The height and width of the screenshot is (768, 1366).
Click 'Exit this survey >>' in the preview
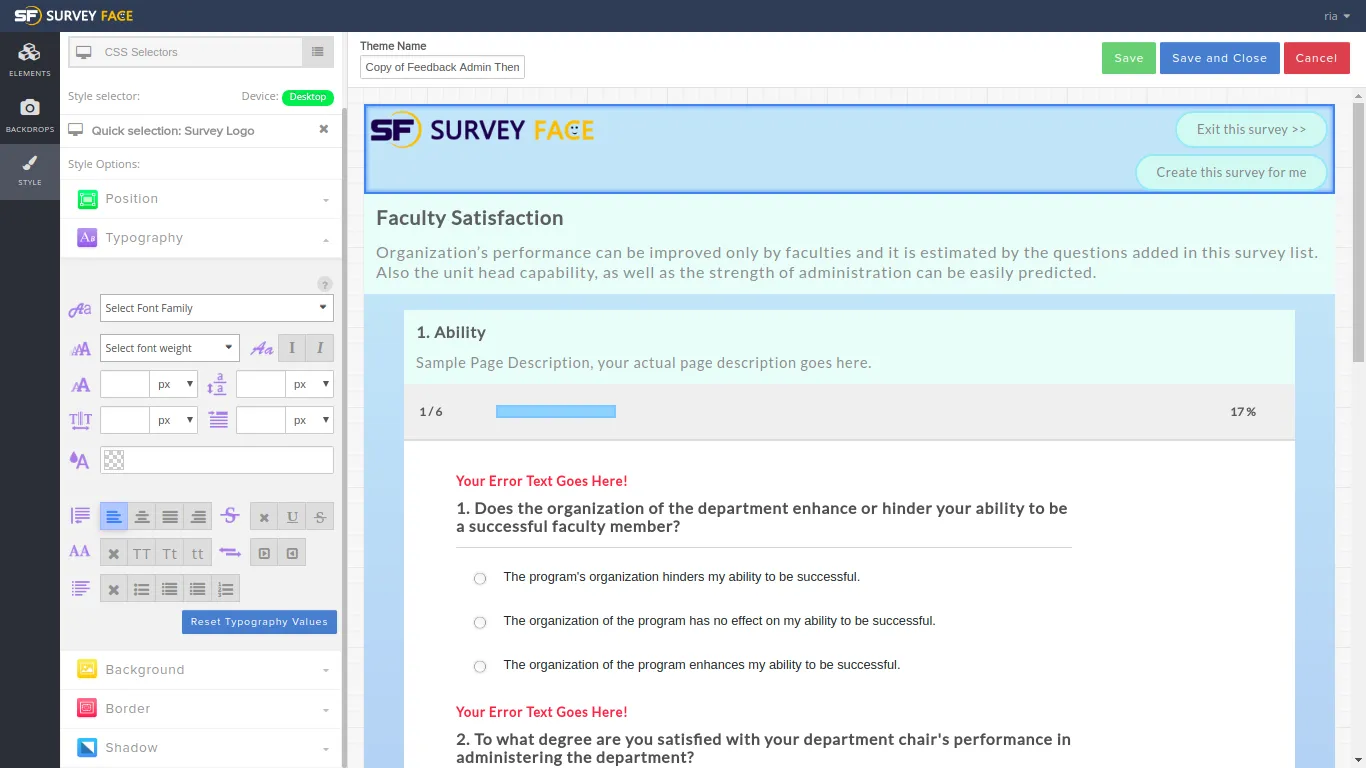pyautogui.click(x=1251, y=129)
